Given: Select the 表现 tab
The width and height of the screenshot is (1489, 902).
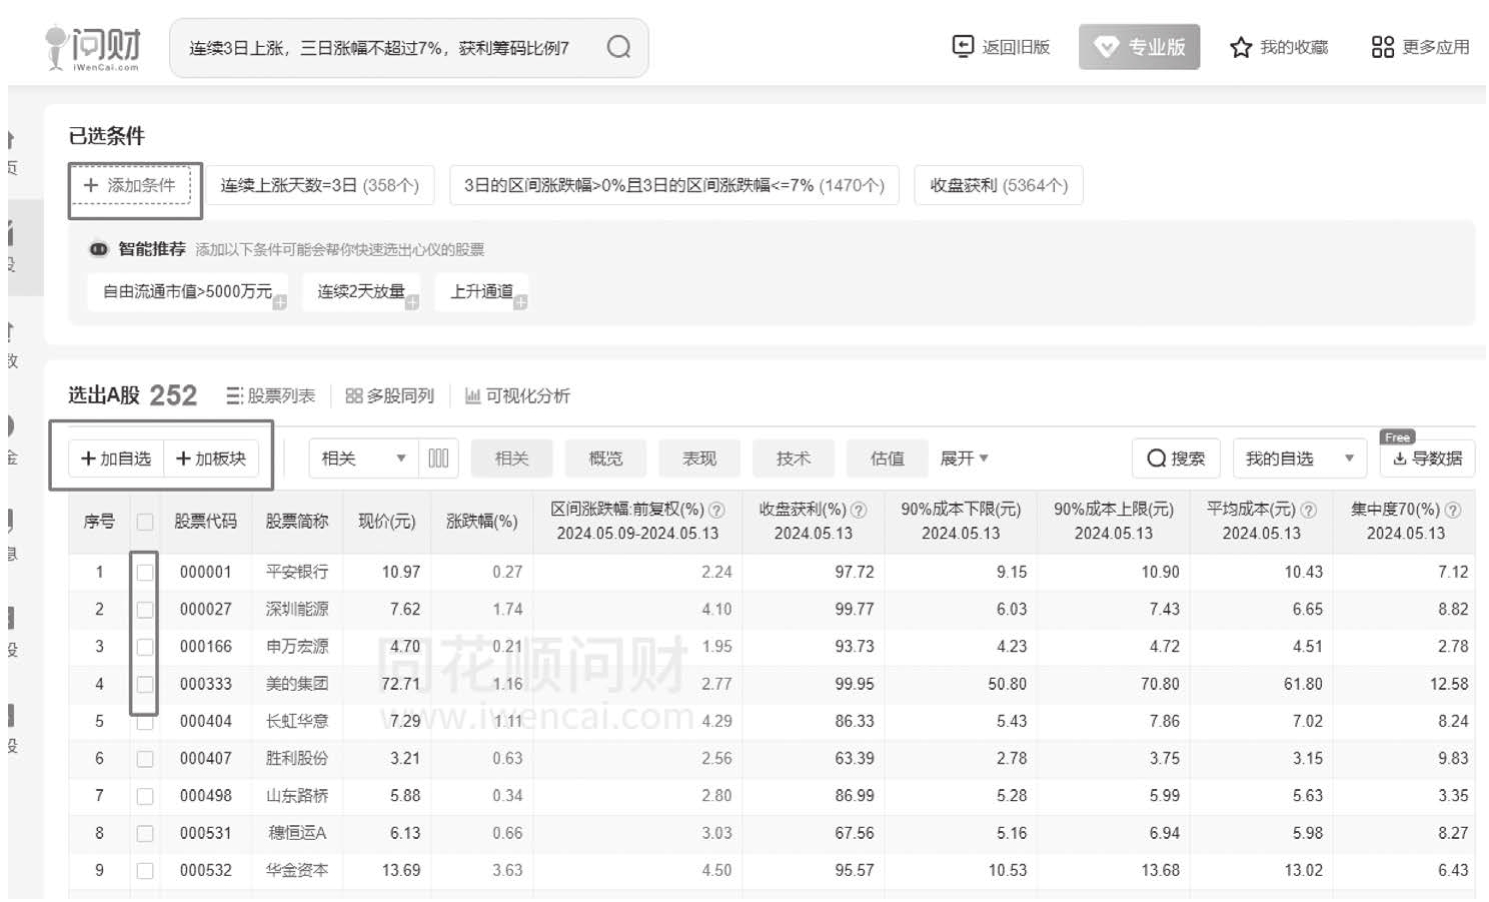Looking at the screenshot, I should pos(700,458).
